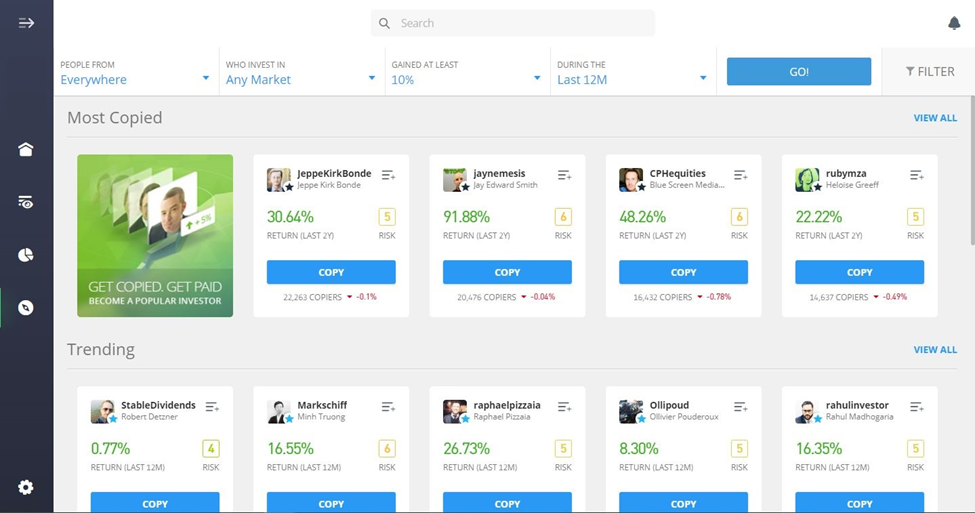Add raphaelpizzaia to watchlist icon
975x513 pixels.
pos(564,407)
